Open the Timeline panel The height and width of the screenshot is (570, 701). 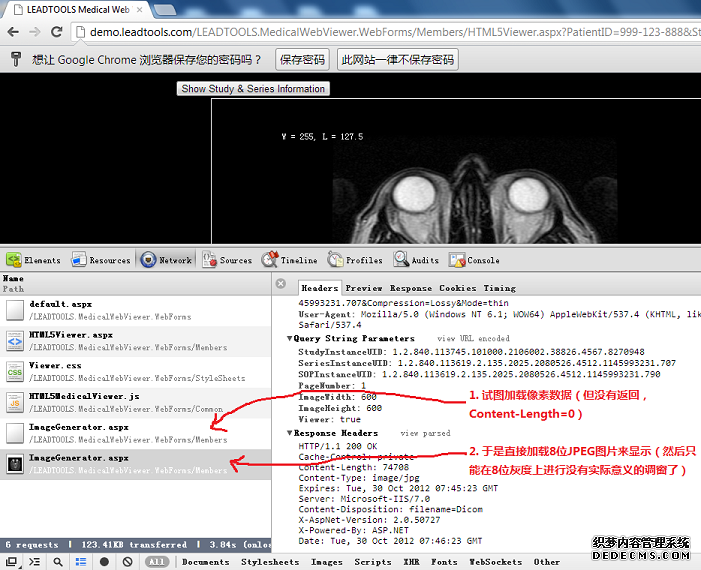pyautogui.click(x=289, y=260)
